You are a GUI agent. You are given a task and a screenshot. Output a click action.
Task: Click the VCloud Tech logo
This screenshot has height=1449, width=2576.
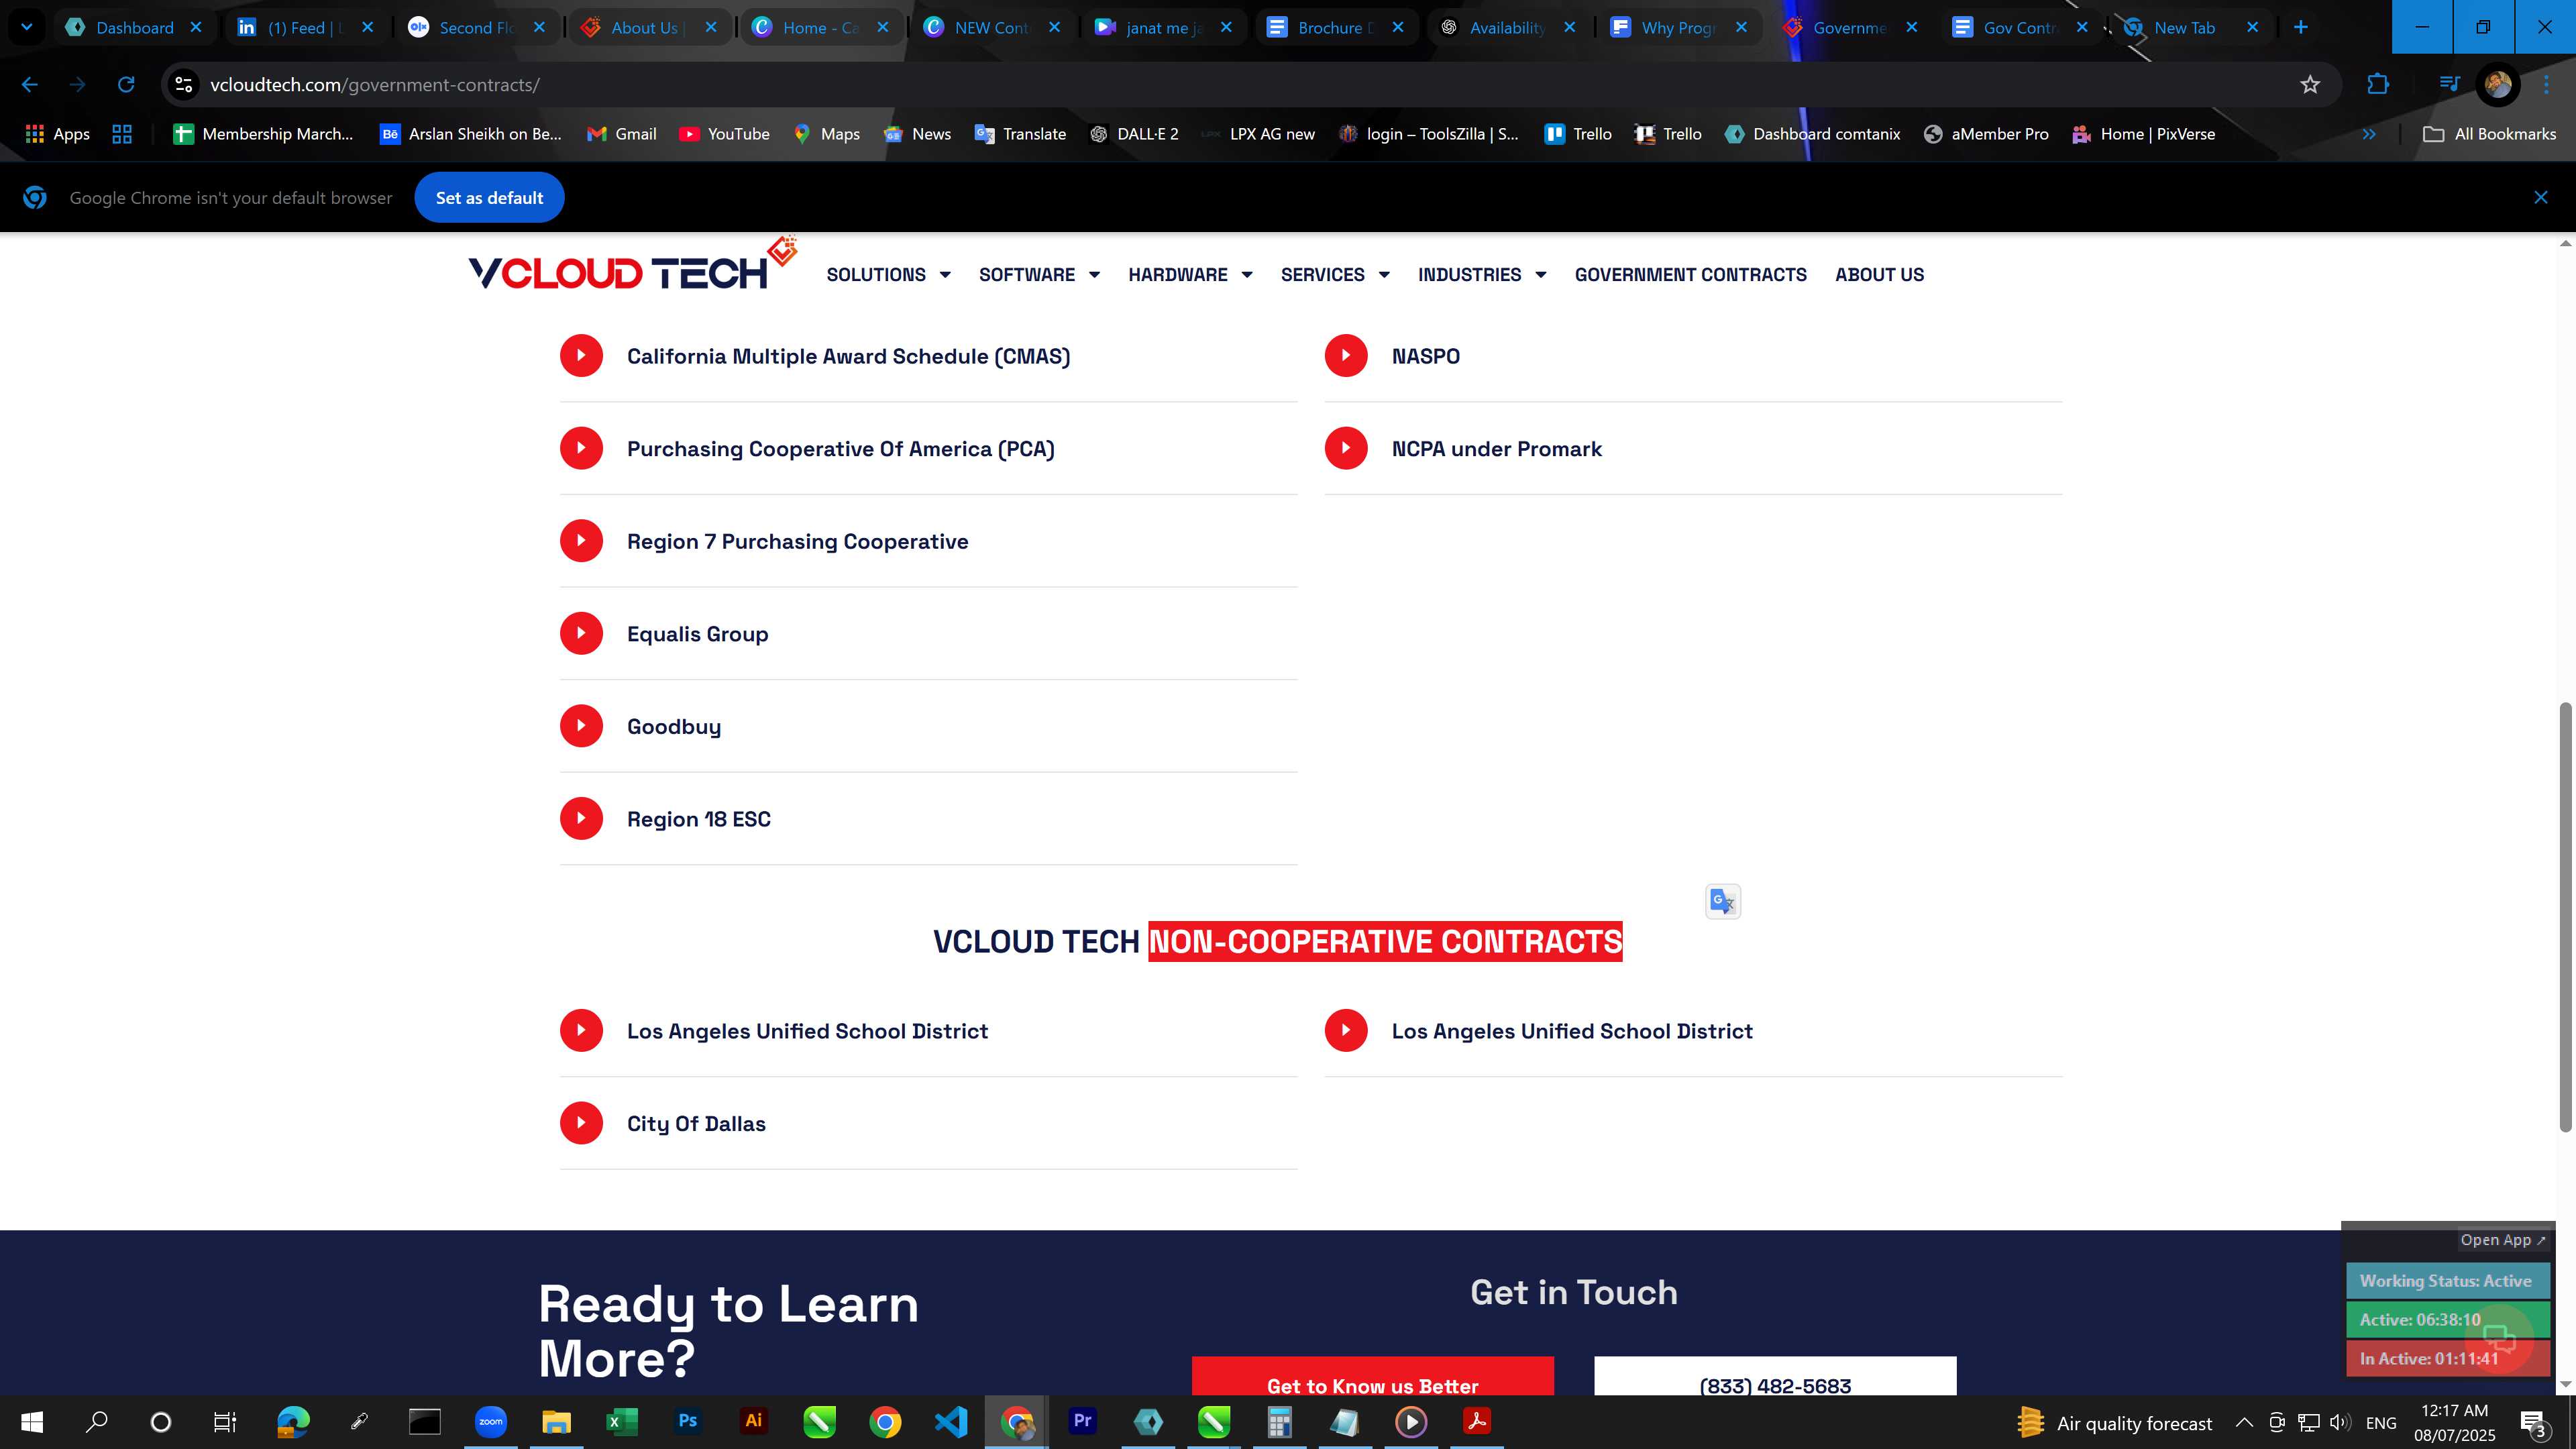point(632,265)
